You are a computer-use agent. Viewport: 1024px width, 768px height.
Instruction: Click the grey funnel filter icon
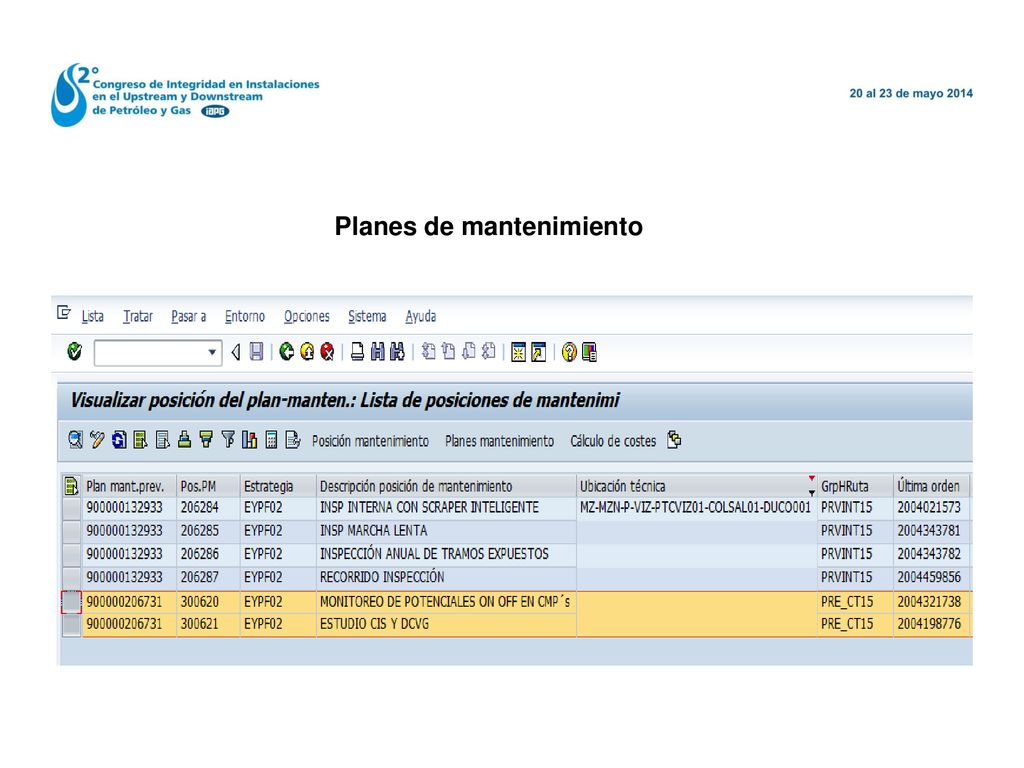point(228,440)
